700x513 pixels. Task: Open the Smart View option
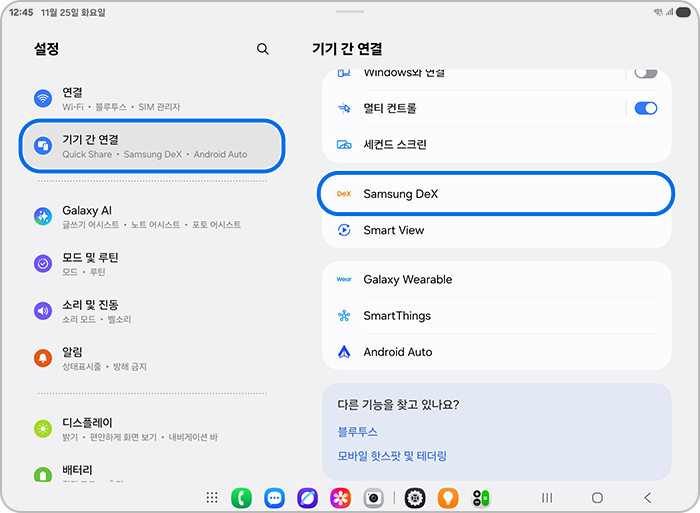496,230
